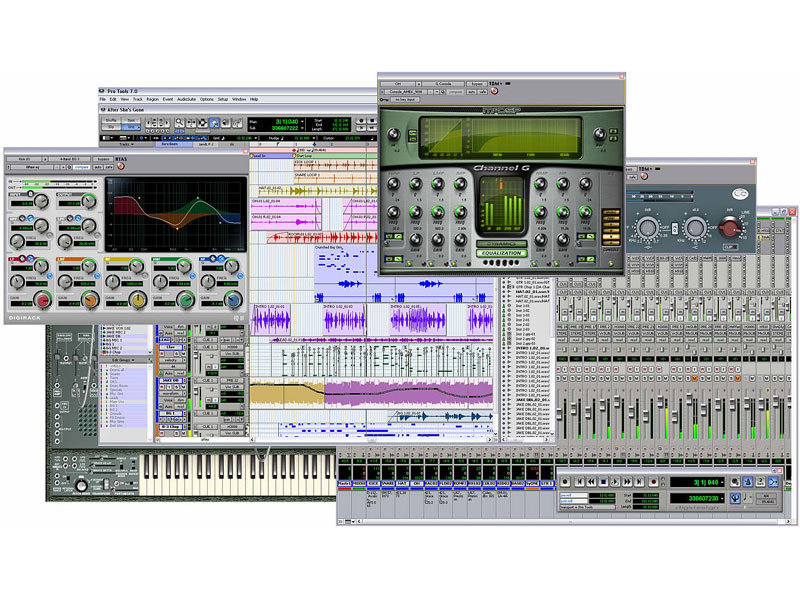Viewport: 800px width, 600px height.
Task: Switch Channel G to Dynamics view
Action: 502,244
